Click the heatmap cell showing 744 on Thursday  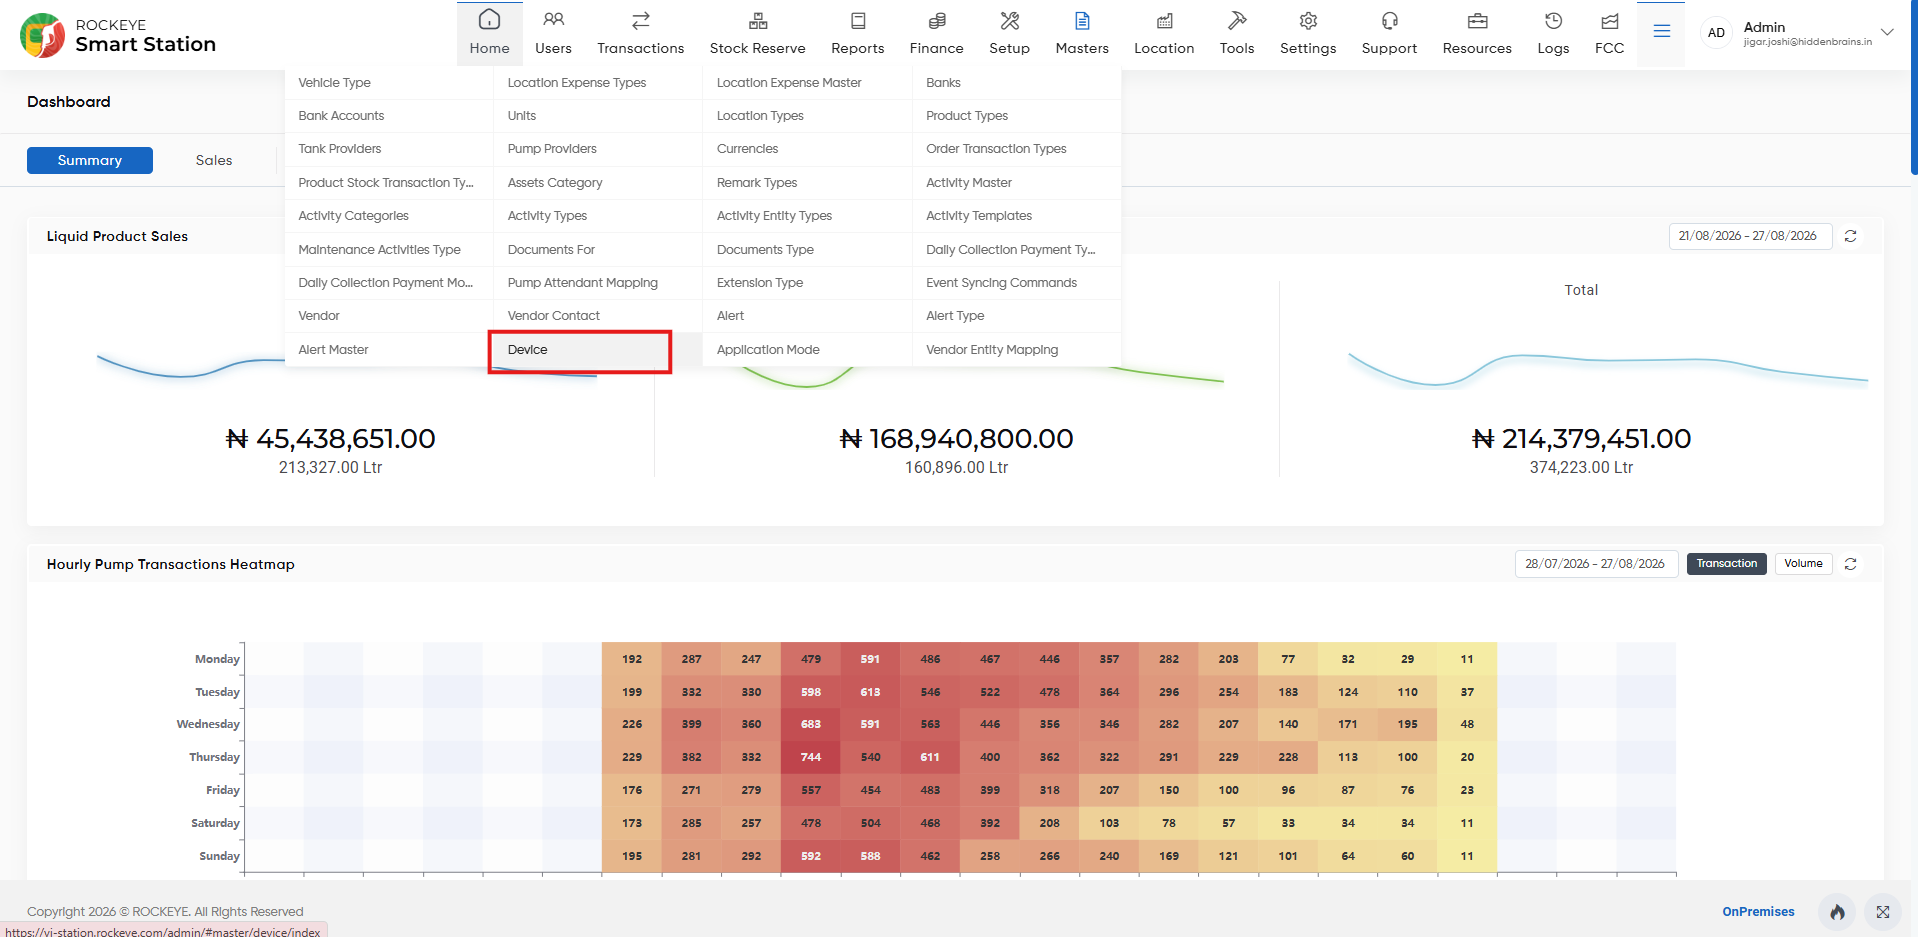[811, 757]
